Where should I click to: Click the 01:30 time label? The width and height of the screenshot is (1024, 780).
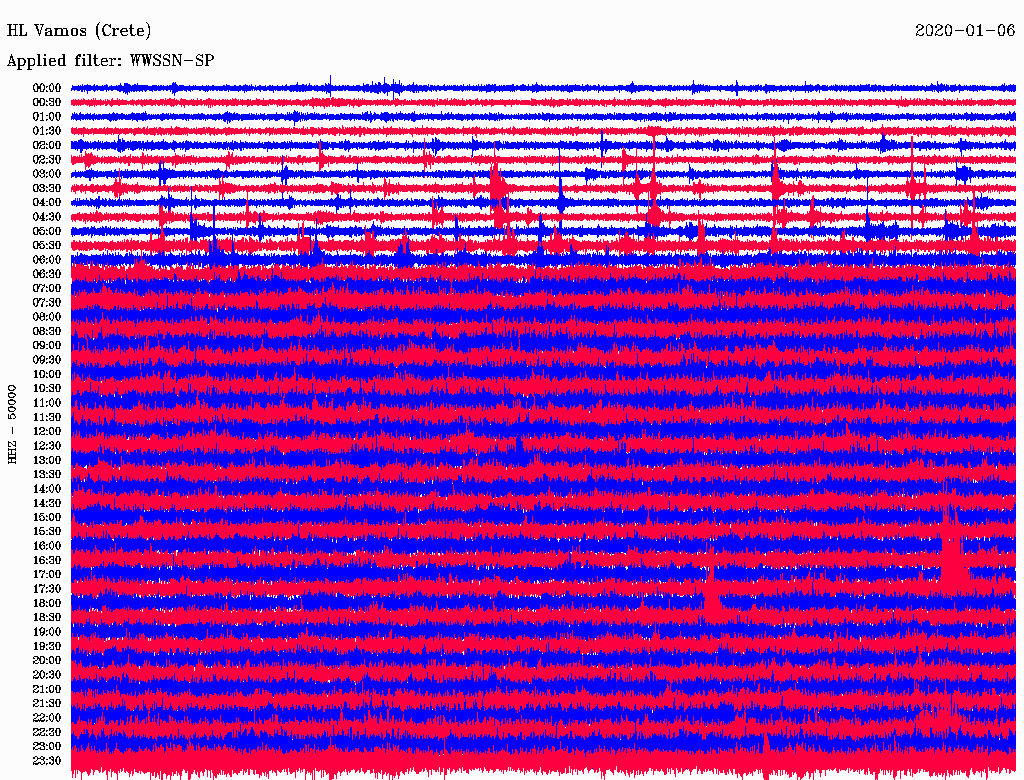[47, 131]
